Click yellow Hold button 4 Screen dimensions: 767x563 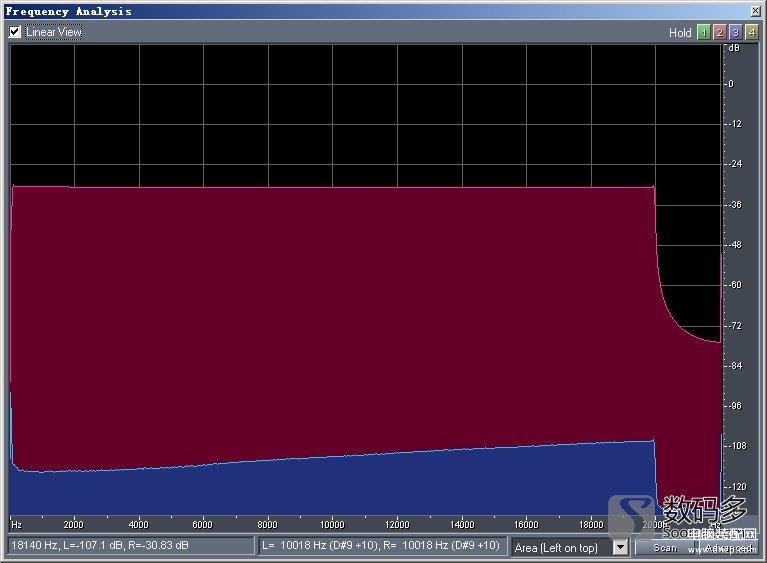(x=751, y=32)
